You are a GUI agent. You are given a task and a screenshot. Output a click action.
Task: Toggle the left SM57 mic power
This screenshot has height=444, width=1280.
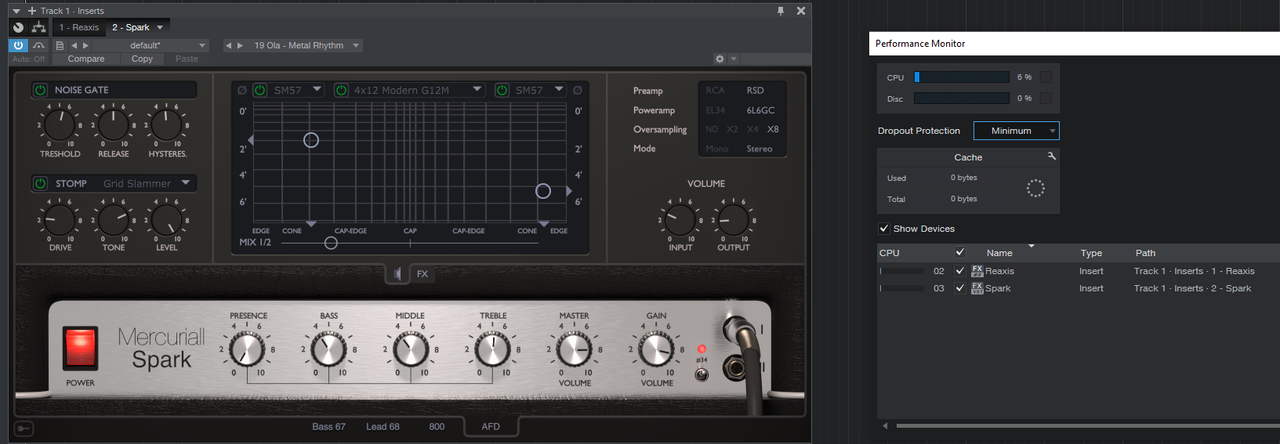coord(260,90)
